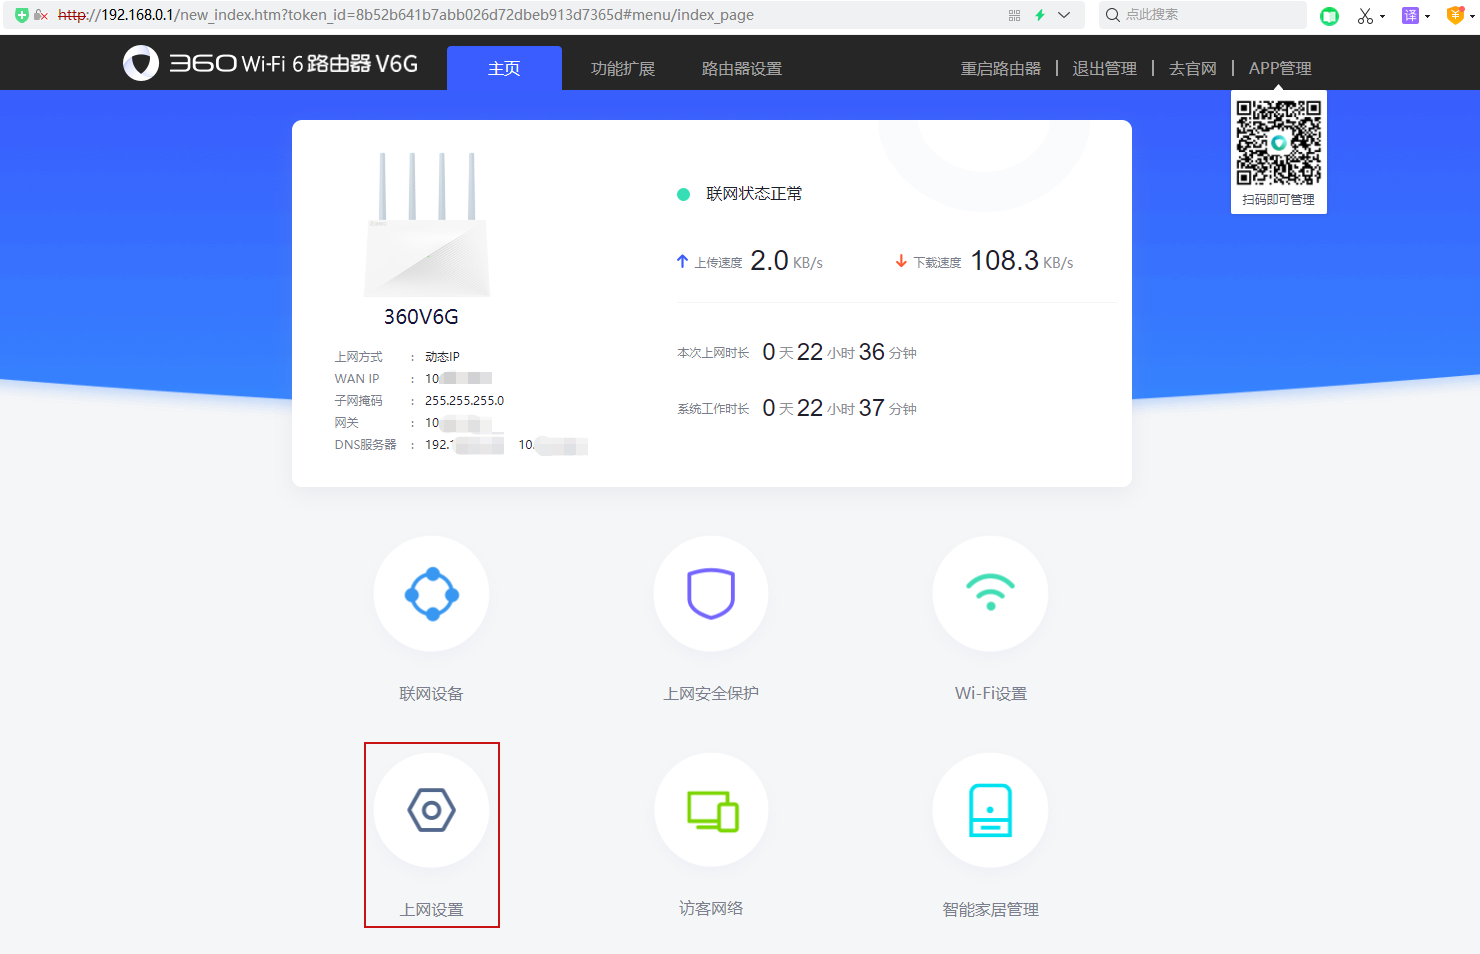Image resolution: width=1480 pixels, height=954 pixels.
Task: Click 访客网络 label text
Action: [711, 909]
